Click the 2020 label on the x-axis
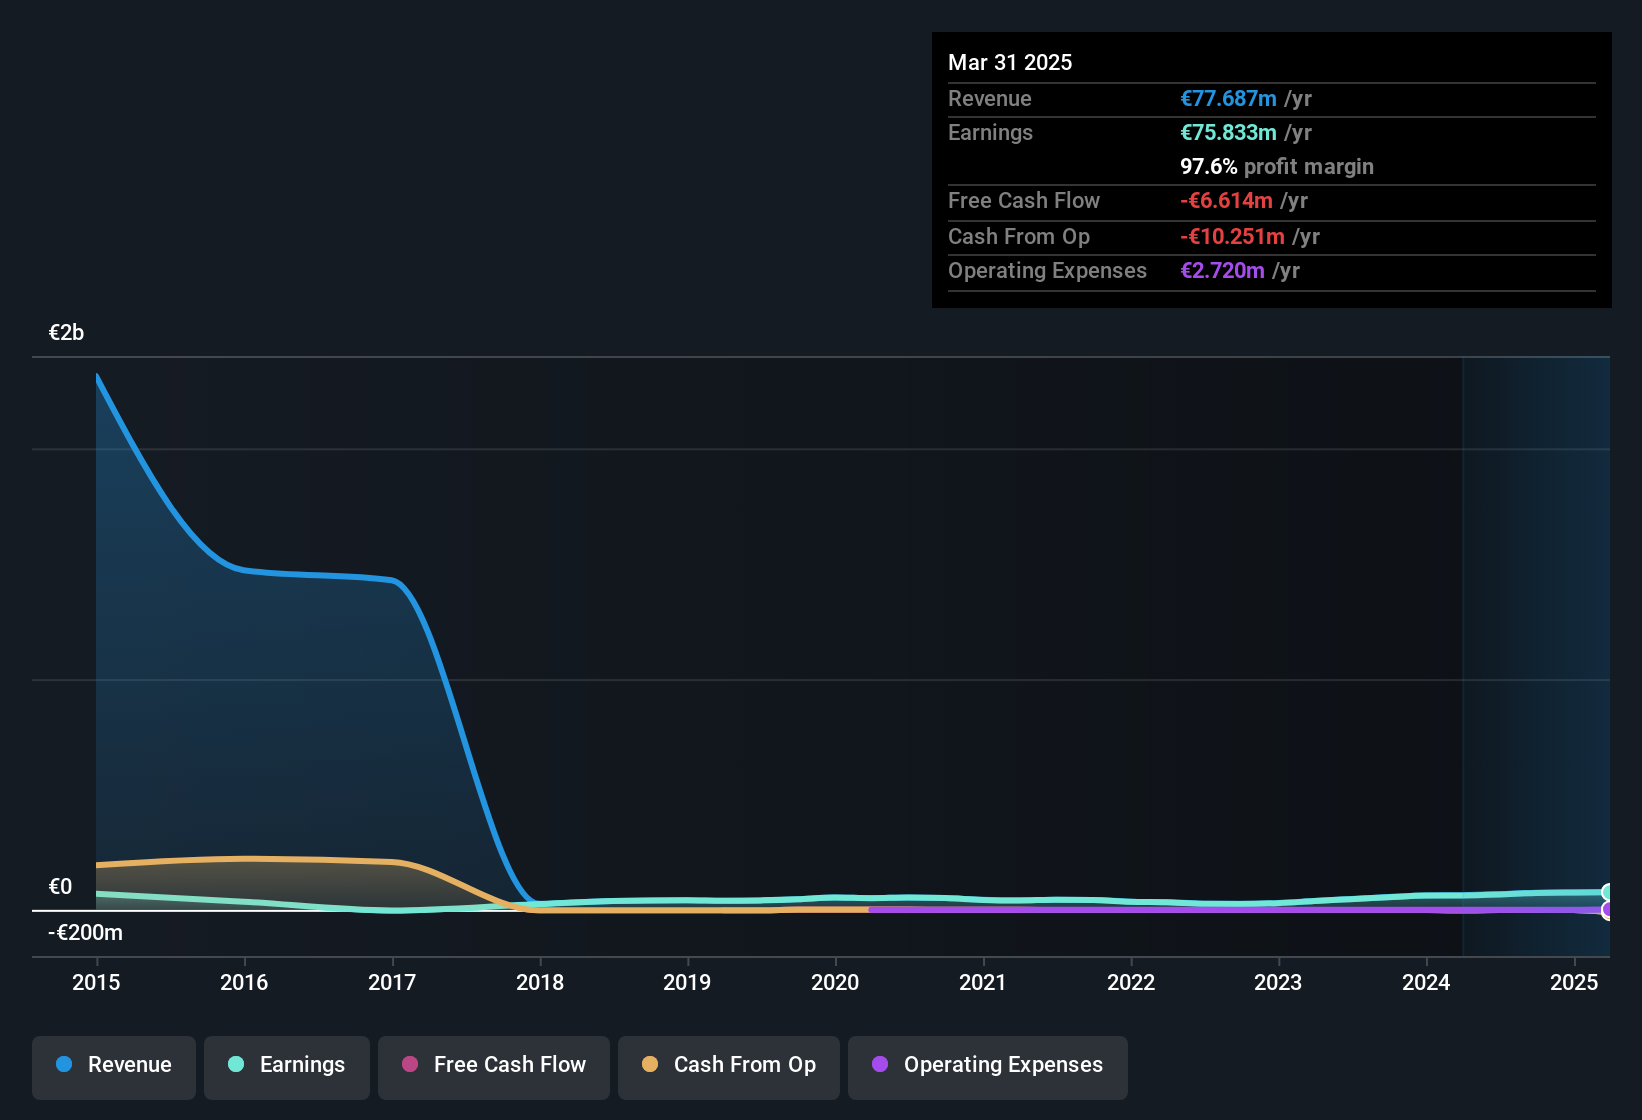 (x=835, y=982)
